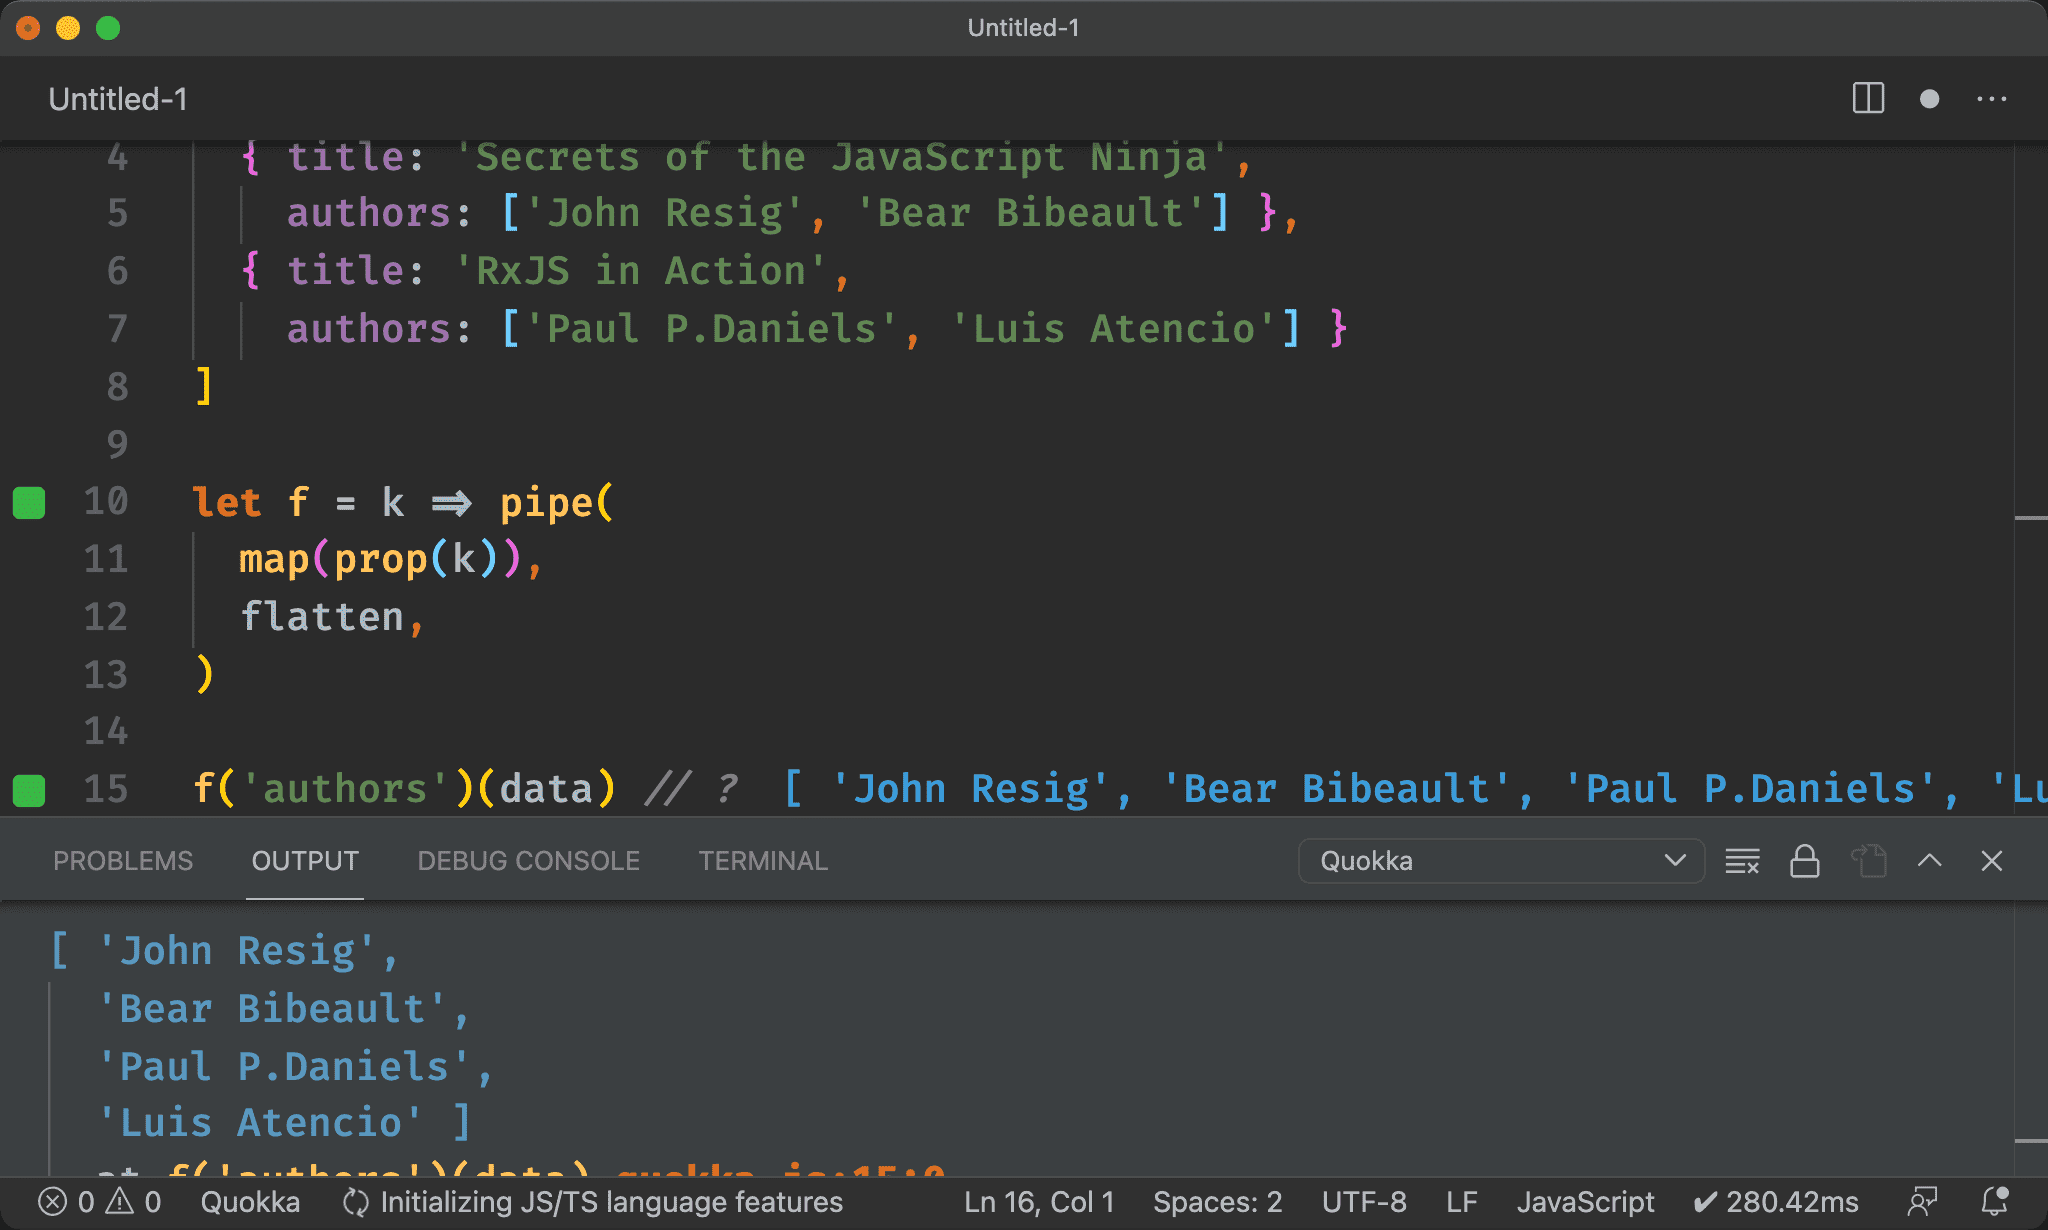
Task: Click line number 10 in gutter
Action: pyautogui.click(x=106, y=502)
